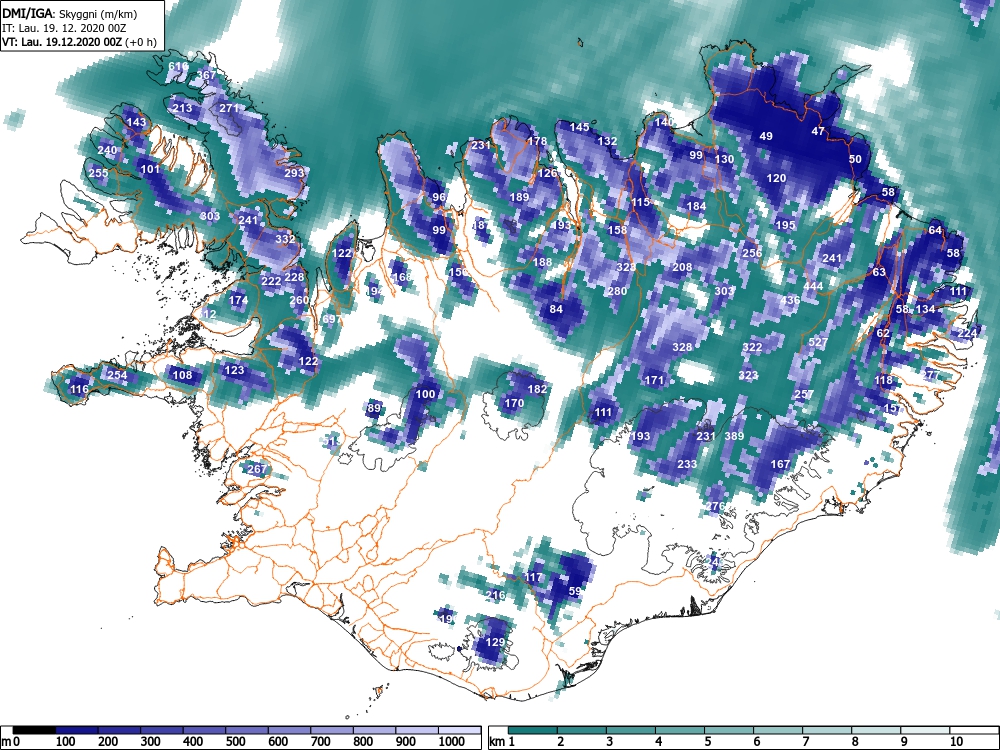1000x750 pixels.
Task: Click the visibility value 168 on the map
Action: tap(402, 277)
